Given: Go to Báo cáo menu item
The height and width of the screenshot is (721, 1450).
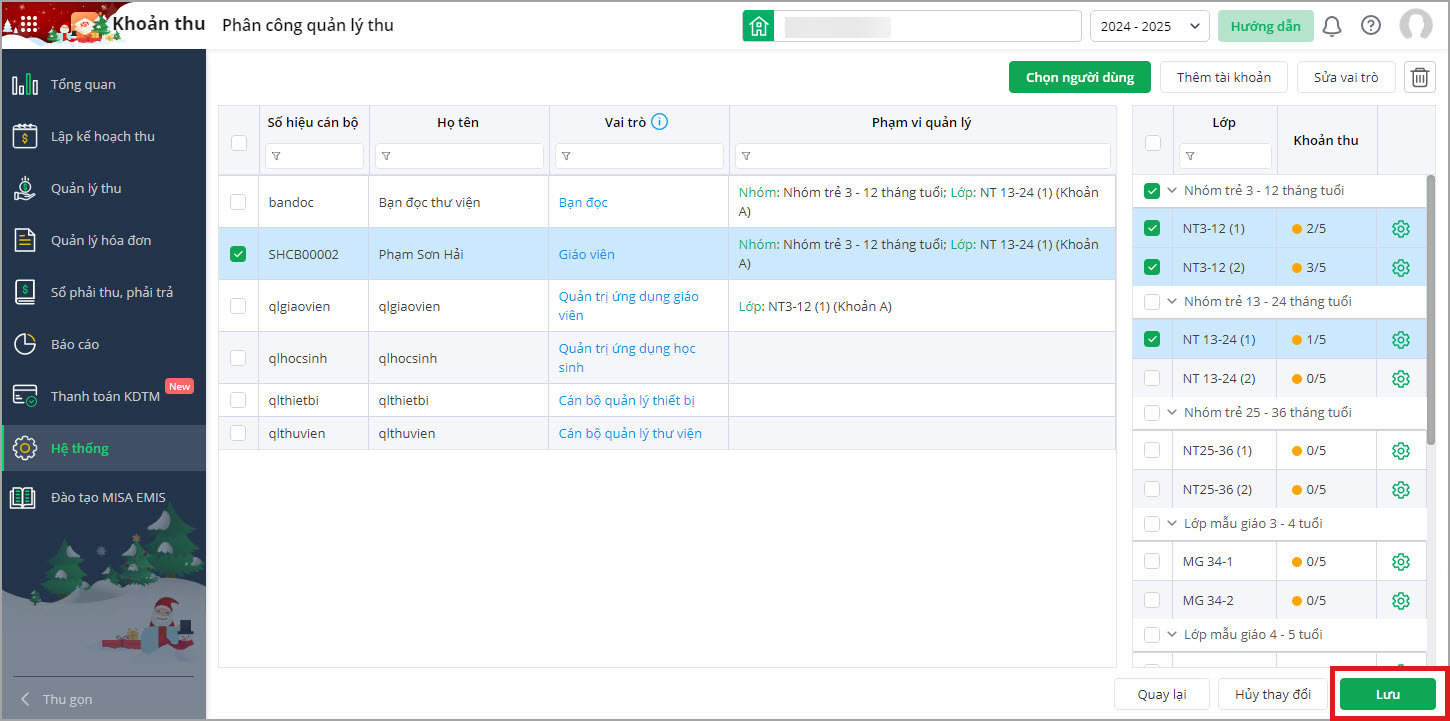Looking at the screenshot, I should click(75, 344).
